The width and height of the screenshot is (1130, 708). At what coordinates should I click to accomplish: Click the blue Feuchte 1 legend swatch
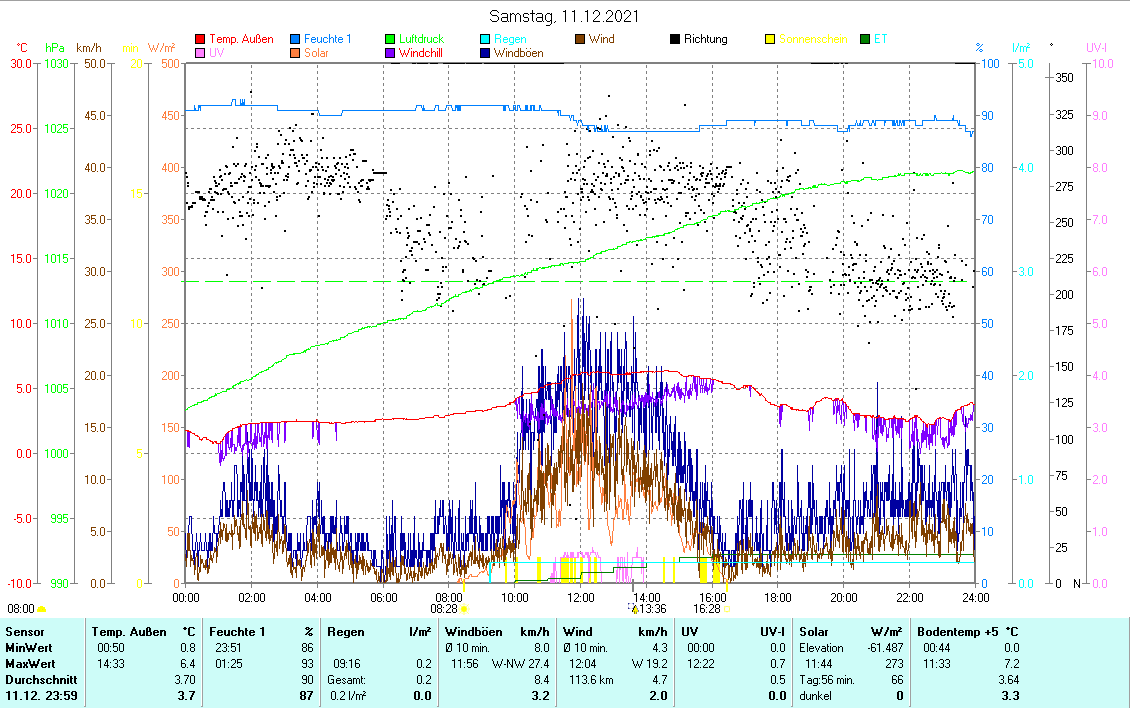click(297, 40)
